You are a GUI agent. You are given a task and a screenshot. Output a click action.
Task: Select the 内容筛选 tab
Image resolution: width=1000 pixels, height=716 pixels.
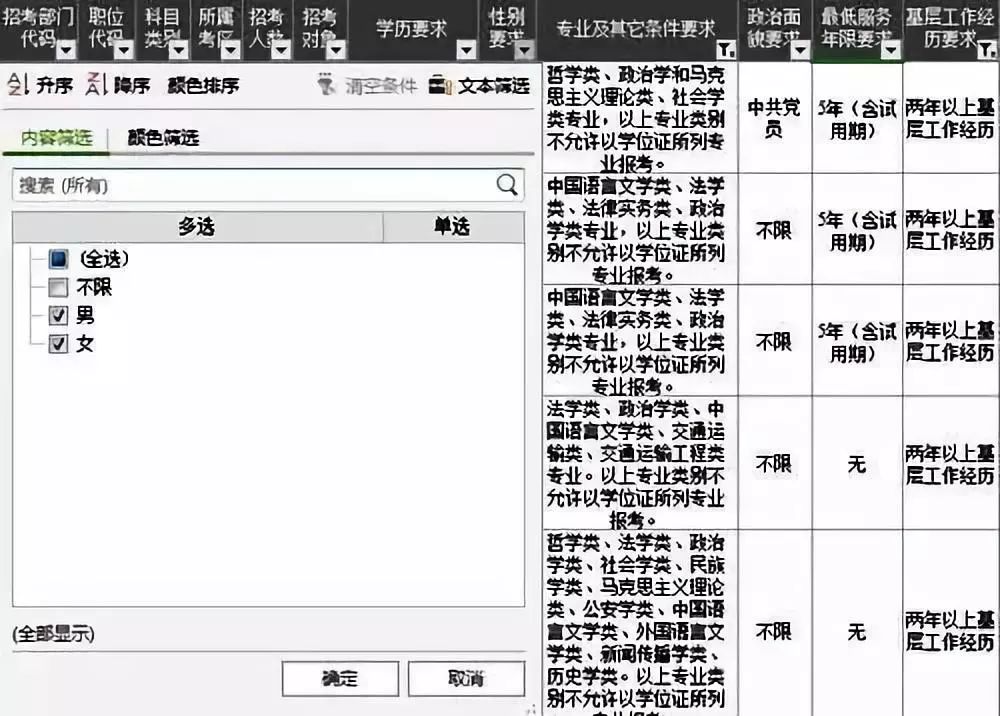pos(56,138)
